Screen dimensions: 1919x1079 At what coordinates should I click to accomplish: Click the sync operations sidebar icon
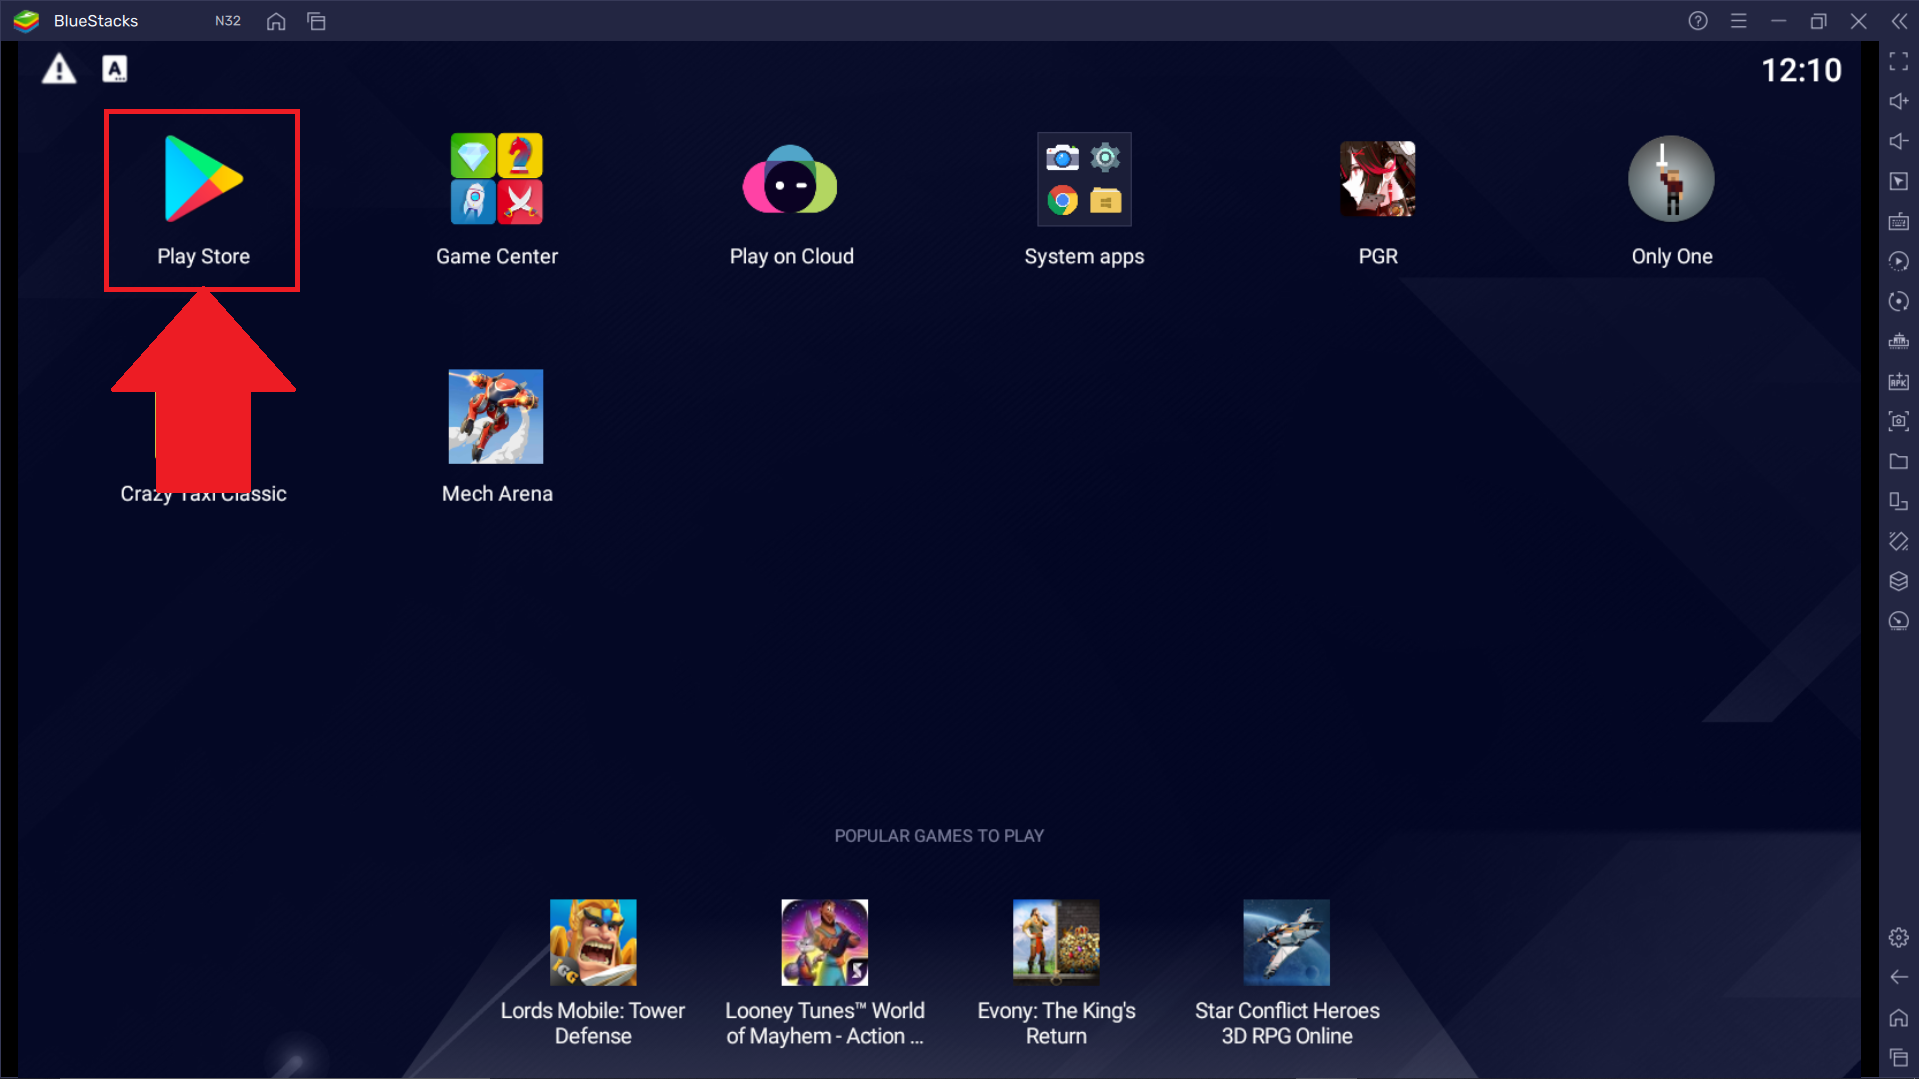(1899, 262)
